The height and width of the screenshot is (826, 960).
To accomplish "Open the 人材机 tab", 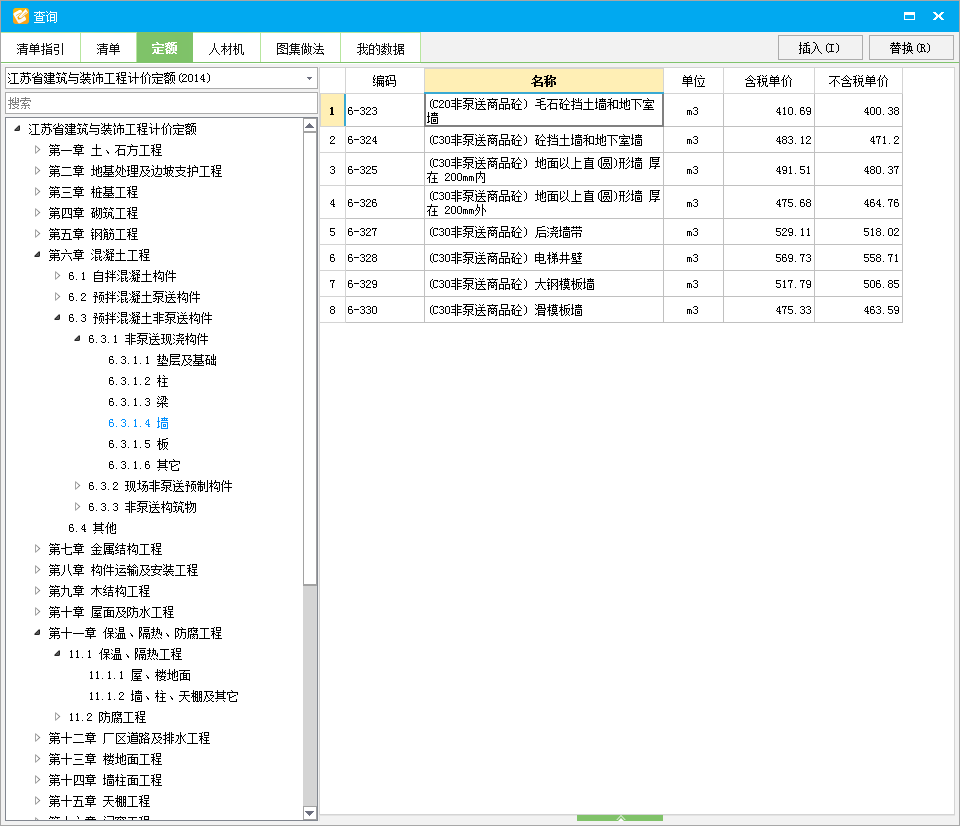I will coord(227,48).
